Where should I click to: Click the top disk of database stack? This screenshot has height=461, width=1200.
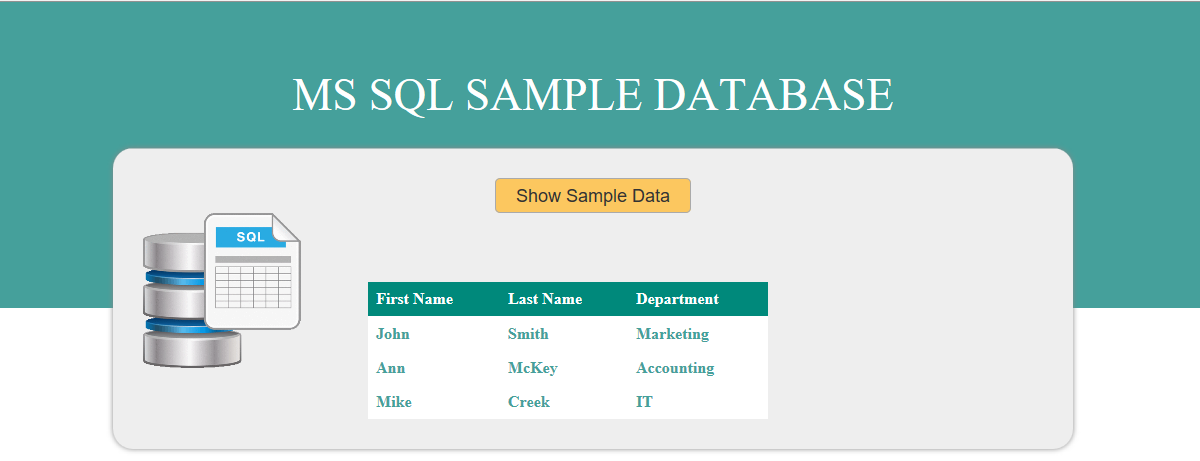(174, 252)
